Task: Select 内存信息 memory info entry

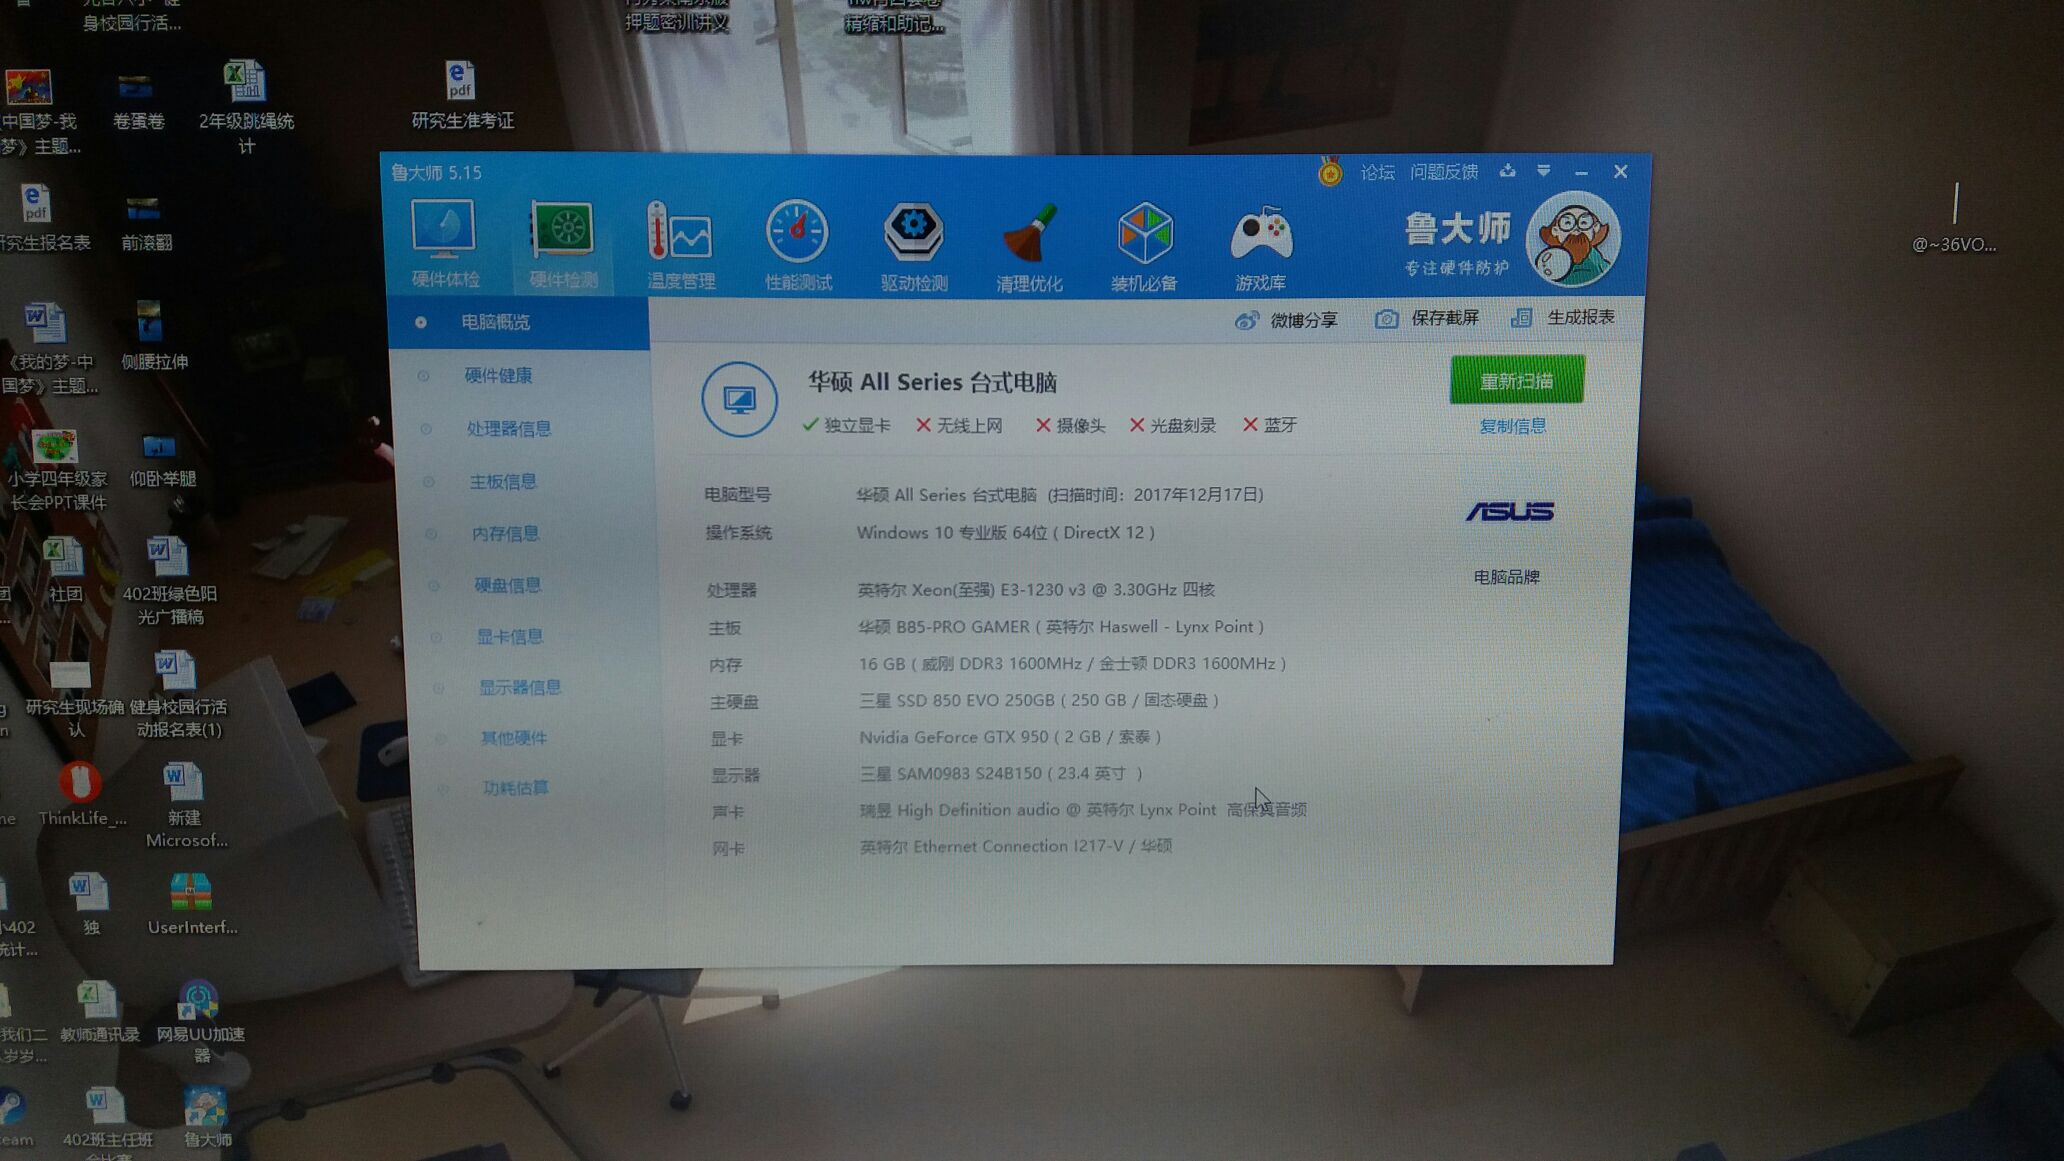Action: tap(508, 533)
